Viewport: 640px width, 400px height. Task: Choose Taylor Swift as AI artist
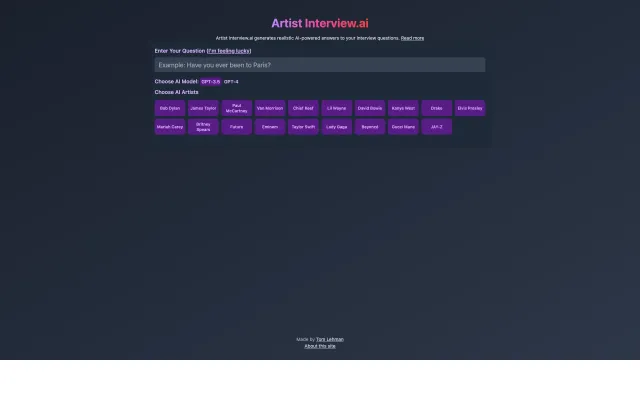(303, 127)
